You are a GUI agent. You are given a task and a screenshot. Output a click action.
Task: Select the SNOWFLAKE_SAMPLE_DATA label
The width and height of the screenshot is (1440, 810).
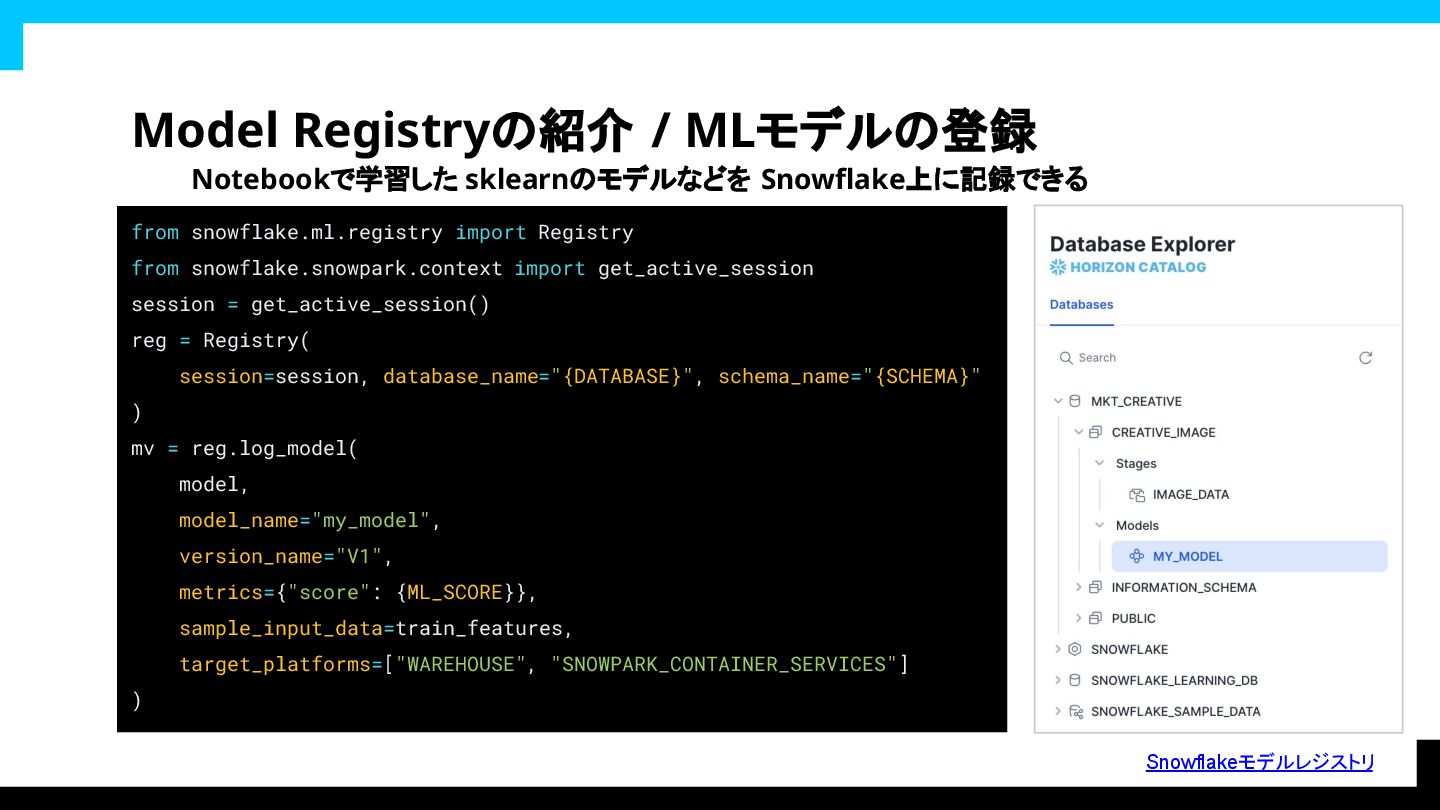pyautogui.click(x=1176, y=711)
